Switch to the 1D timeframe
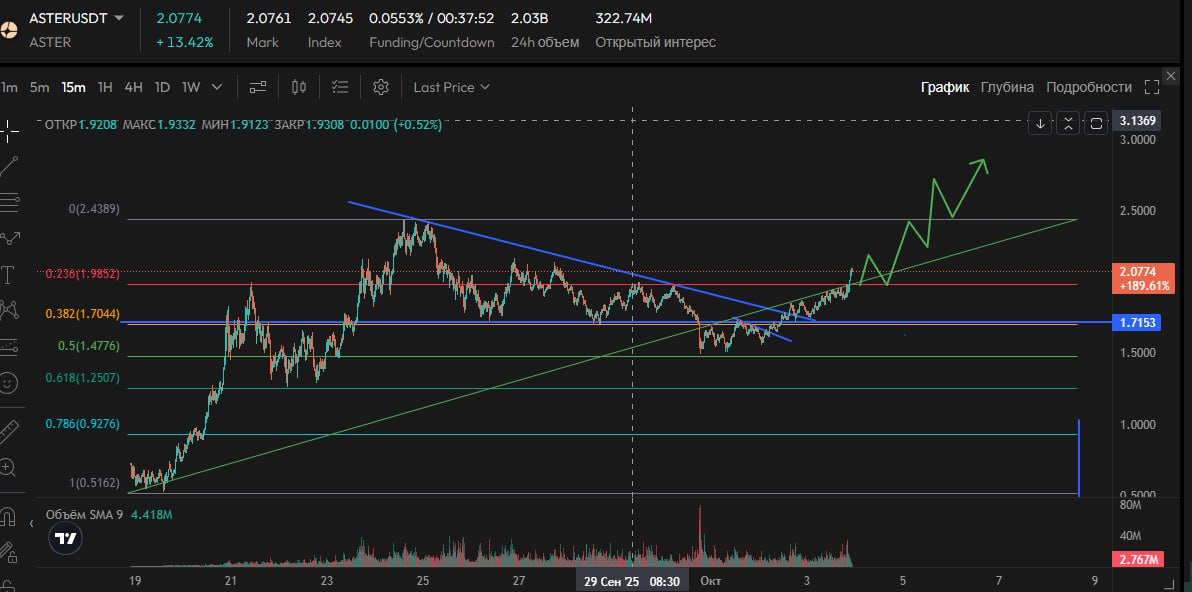Image resolution: width=1192 pixels, height=592 pixels. point(162,87)
